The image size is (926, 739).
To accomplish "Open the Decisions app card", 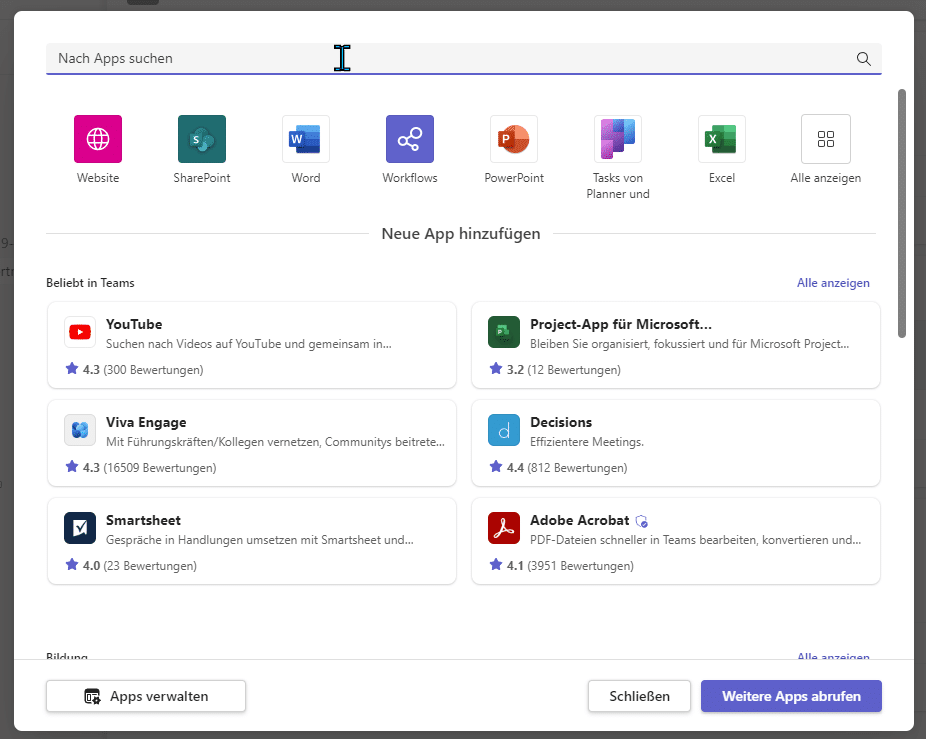I will click(675, 443).
